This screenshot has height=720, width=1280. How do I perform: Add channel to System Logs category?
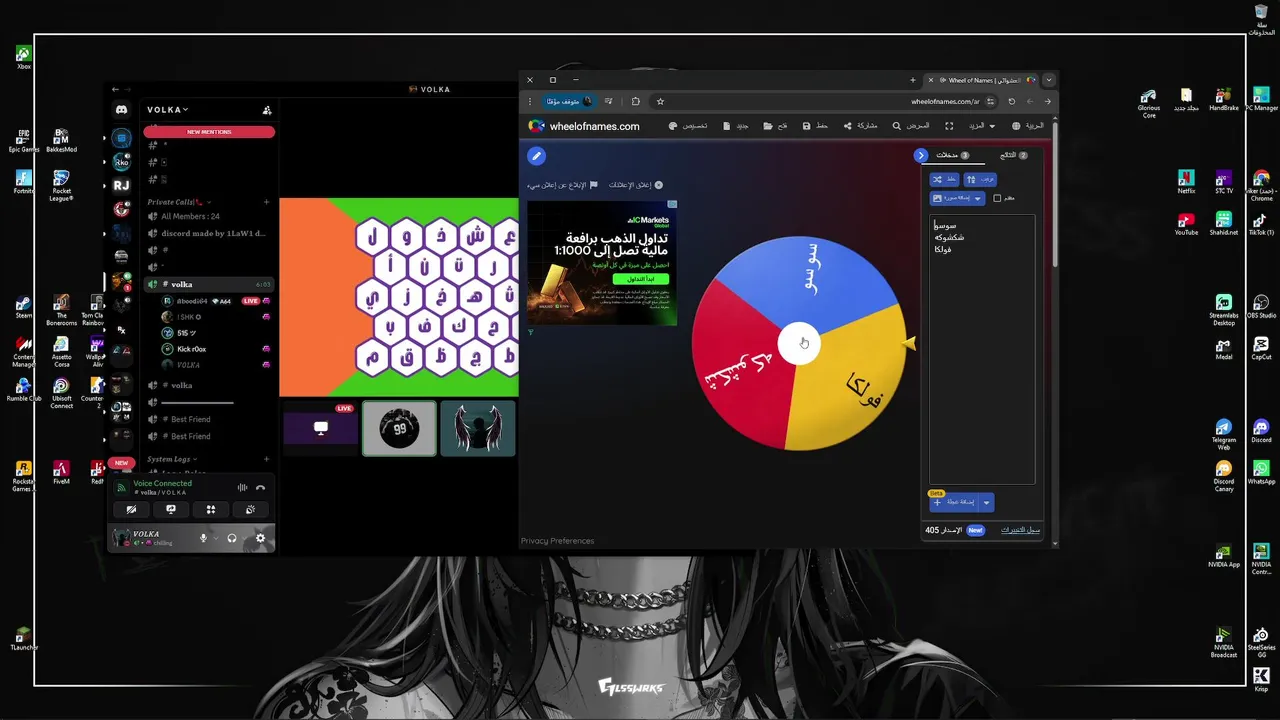(267, 459)
